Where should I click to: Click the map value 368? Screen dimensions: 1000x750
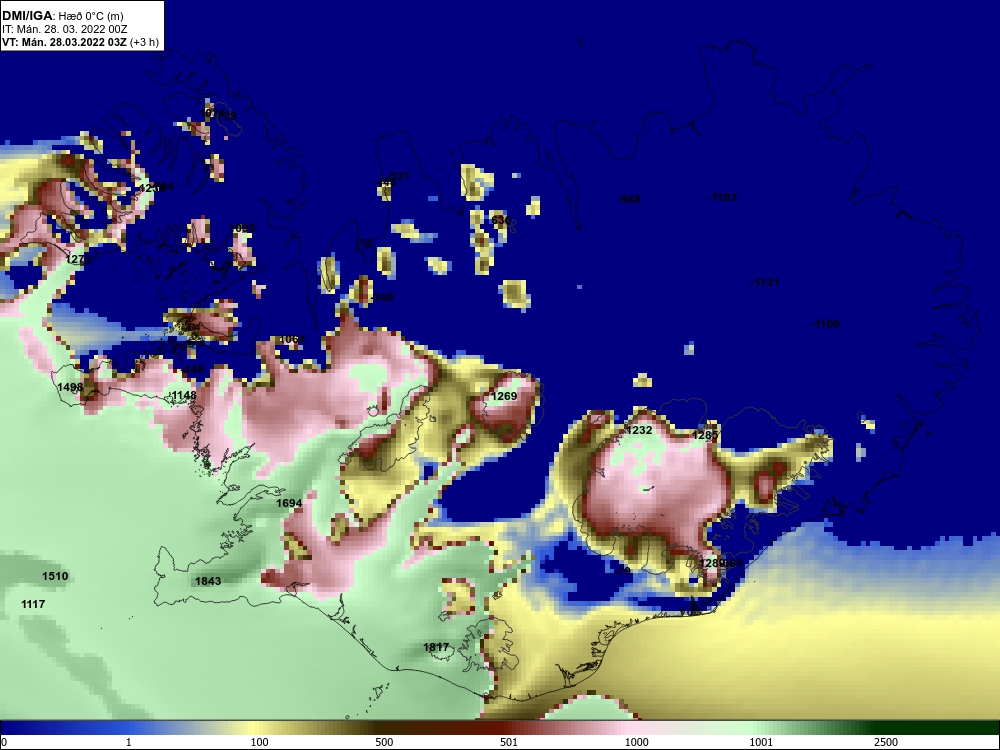[383, 297]
